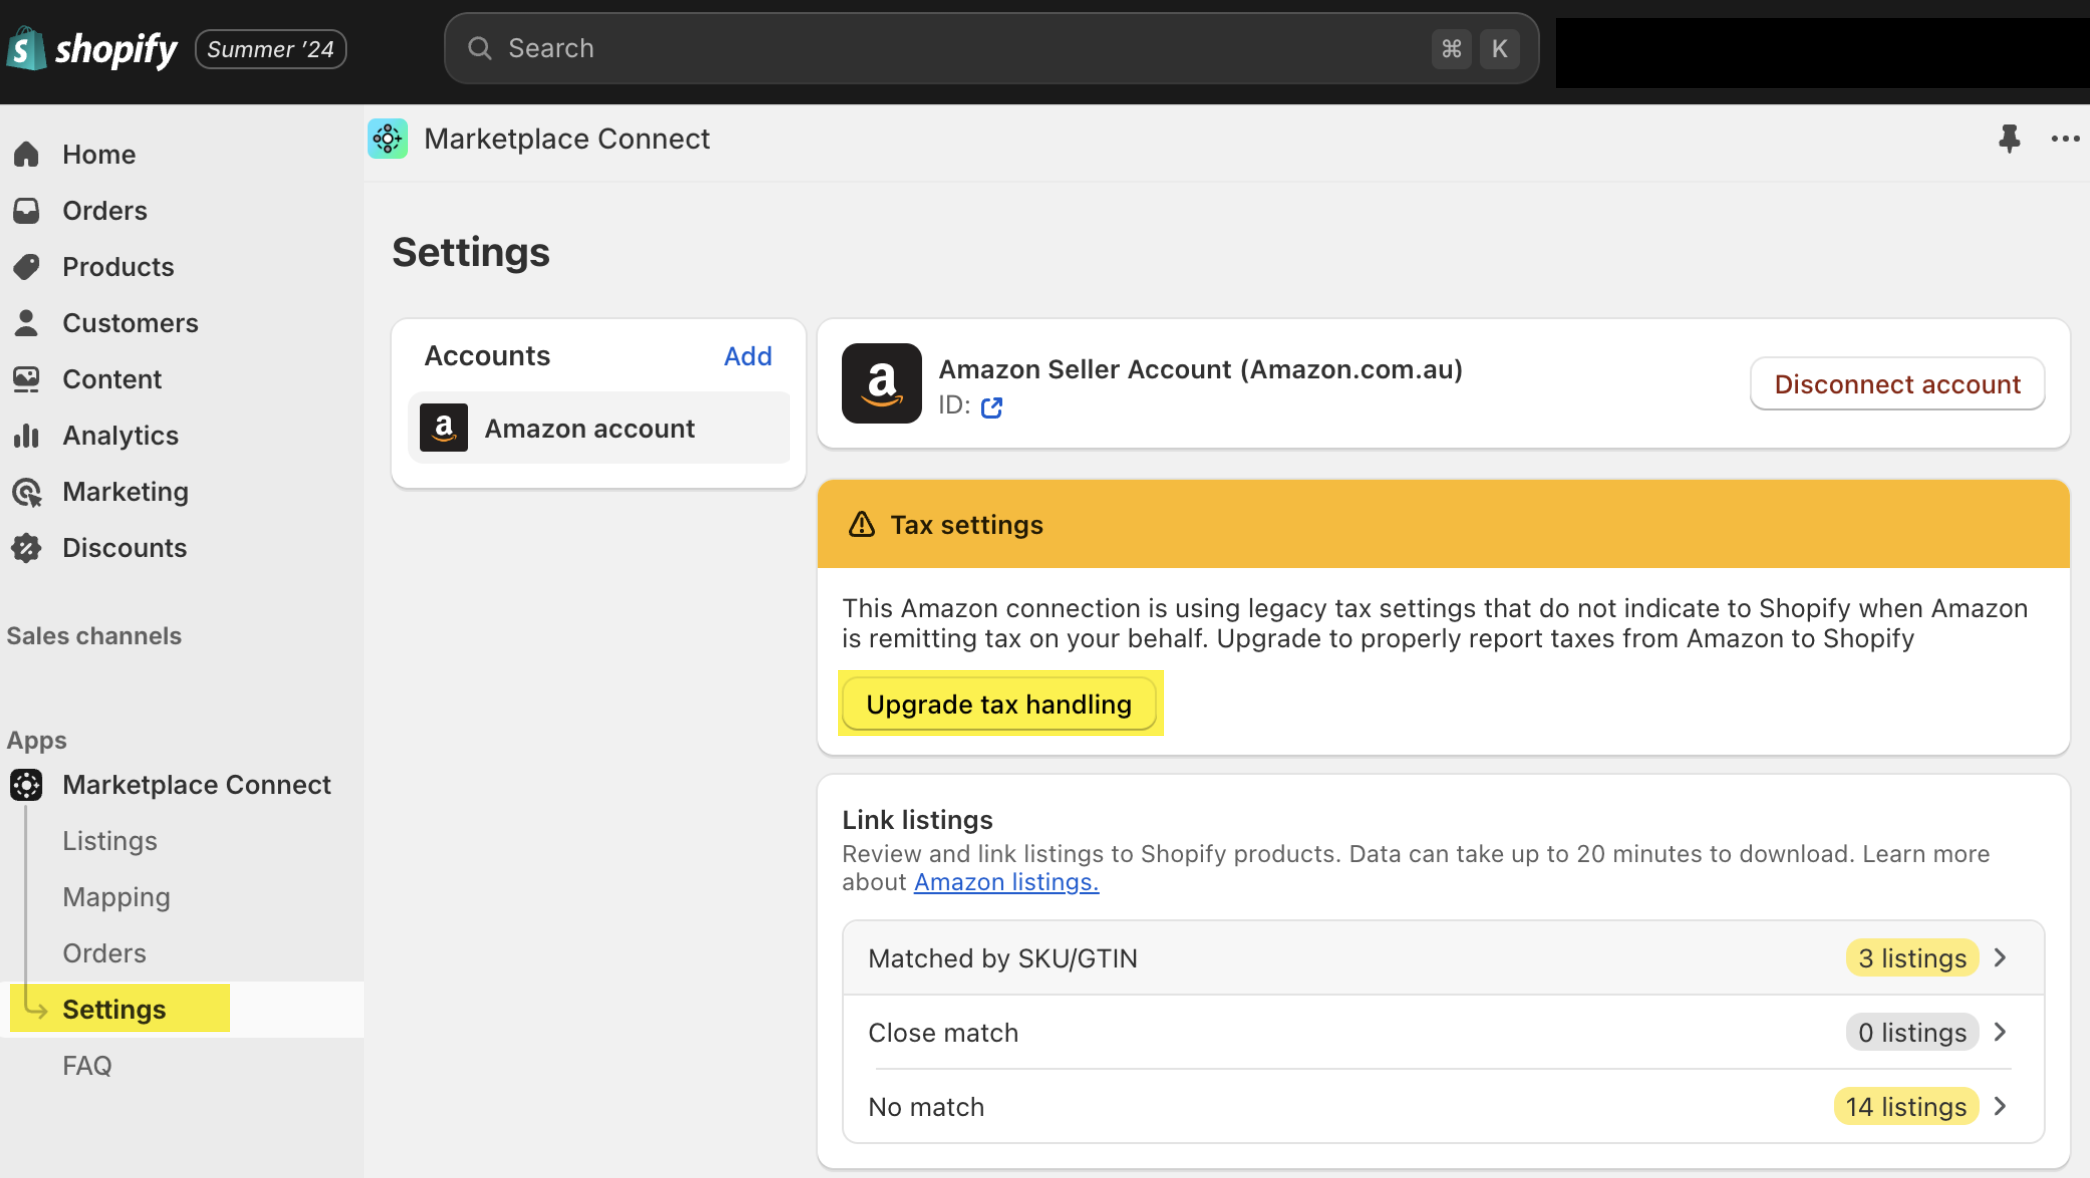The width and height of the screenshot is (2090, 1178).
Task: Expand the Apps section heading
Action: 37,740
